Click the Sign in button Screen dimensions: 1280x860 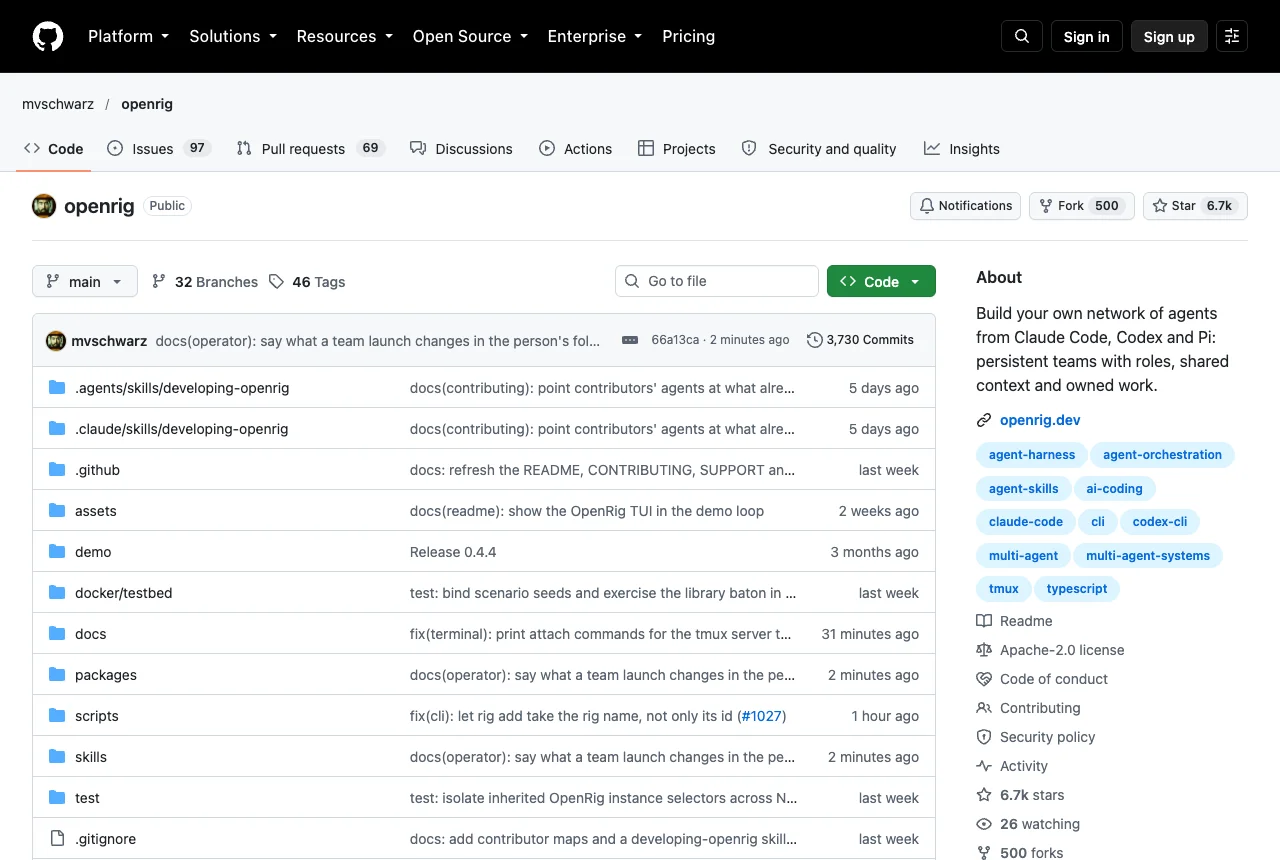coord(1087,36)
